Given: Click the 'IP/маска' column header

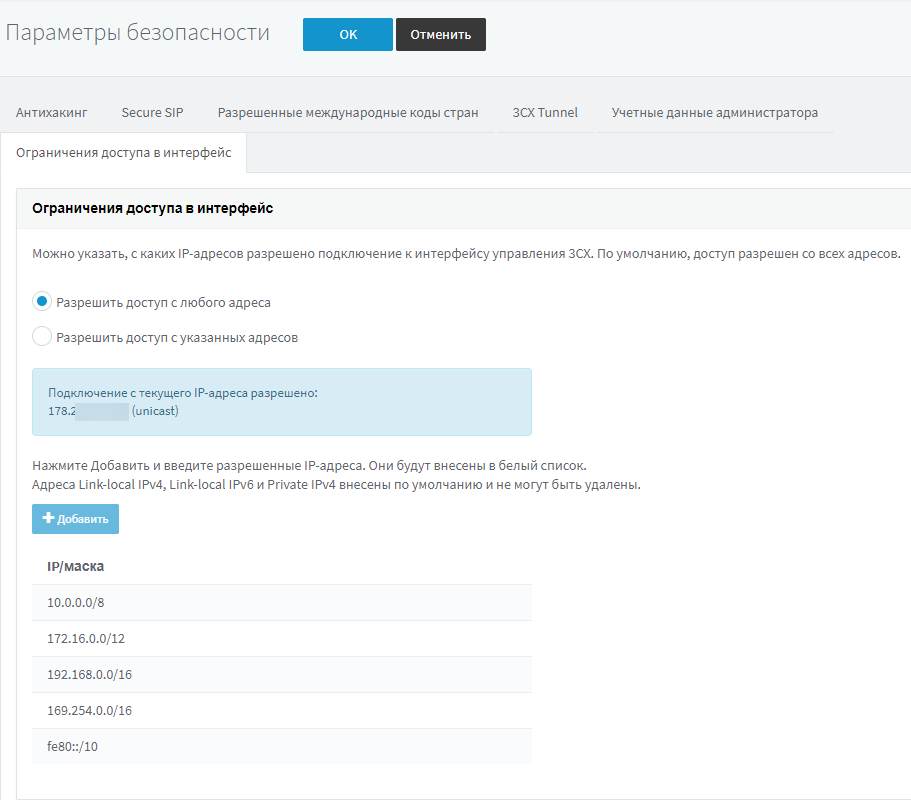Looking at the screenshot, I should click(76, 567).
